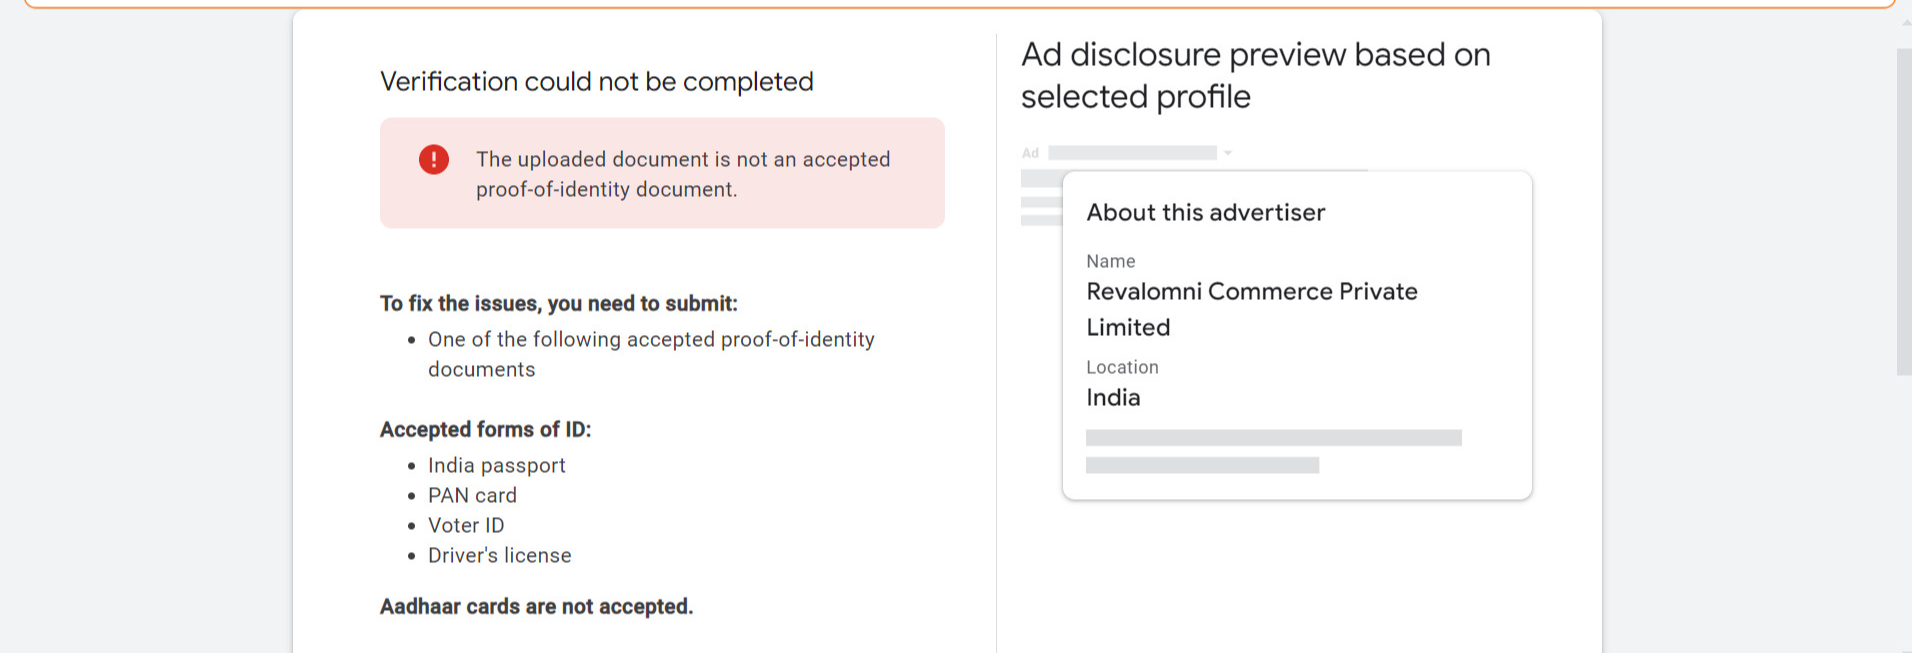The width and height of the screenshot is (1912, 669).
Task: Select the "Driver's license" list item
Action: [x=499, y=556]
